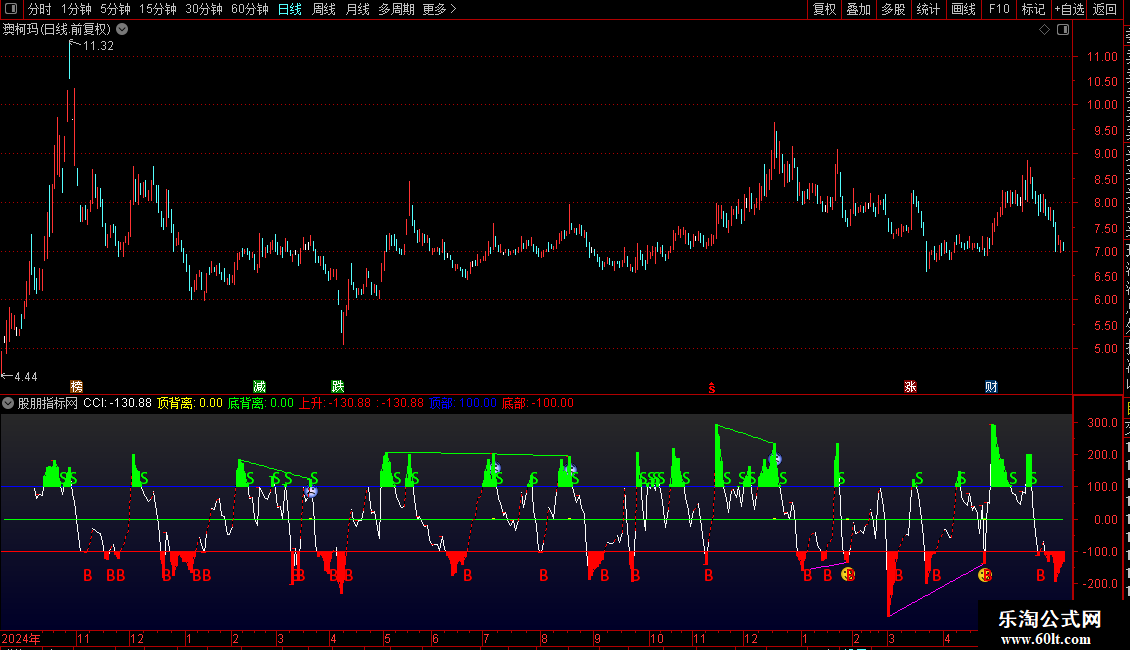The image size is (1130, 650).
Task: Click the 2024年 date axis label
Action: pyautogui.click(x=21, y=639)
